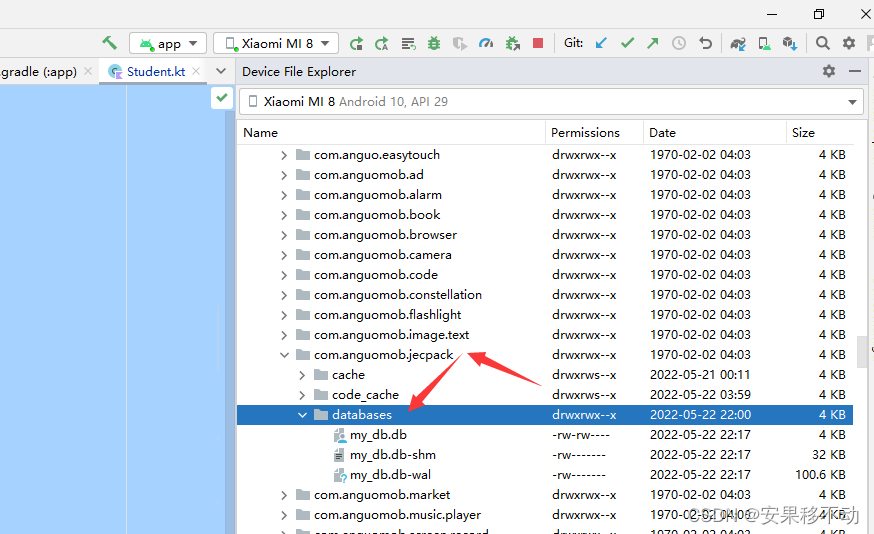Image resolution: width=874 pixels, height=534 pixels.
Task: Click the Run with Coverage icon
Action: coord(460,43)
